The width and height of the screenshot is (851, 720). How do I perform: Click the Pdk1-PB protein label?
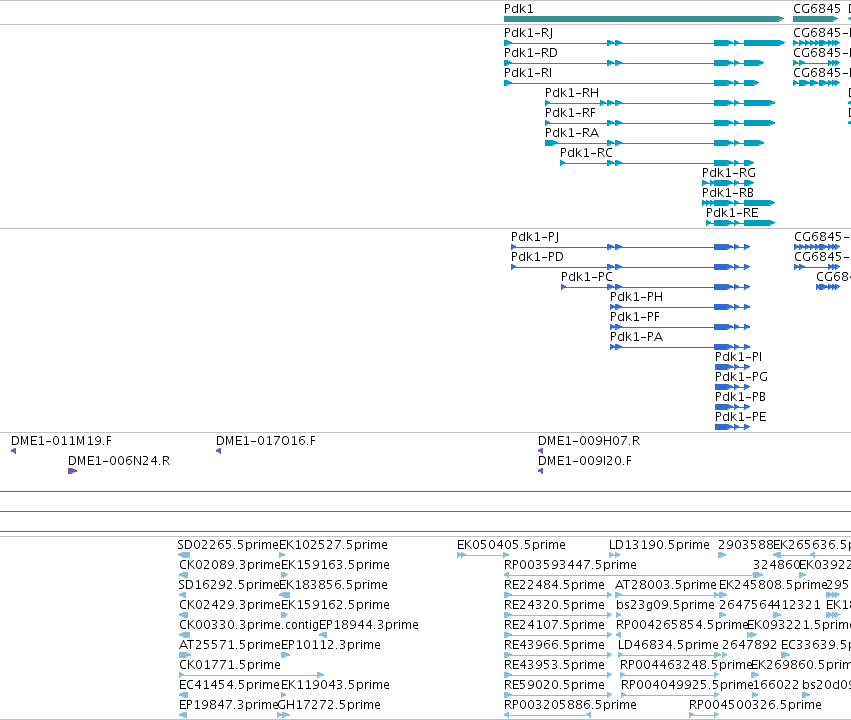(x=740, y=397)
